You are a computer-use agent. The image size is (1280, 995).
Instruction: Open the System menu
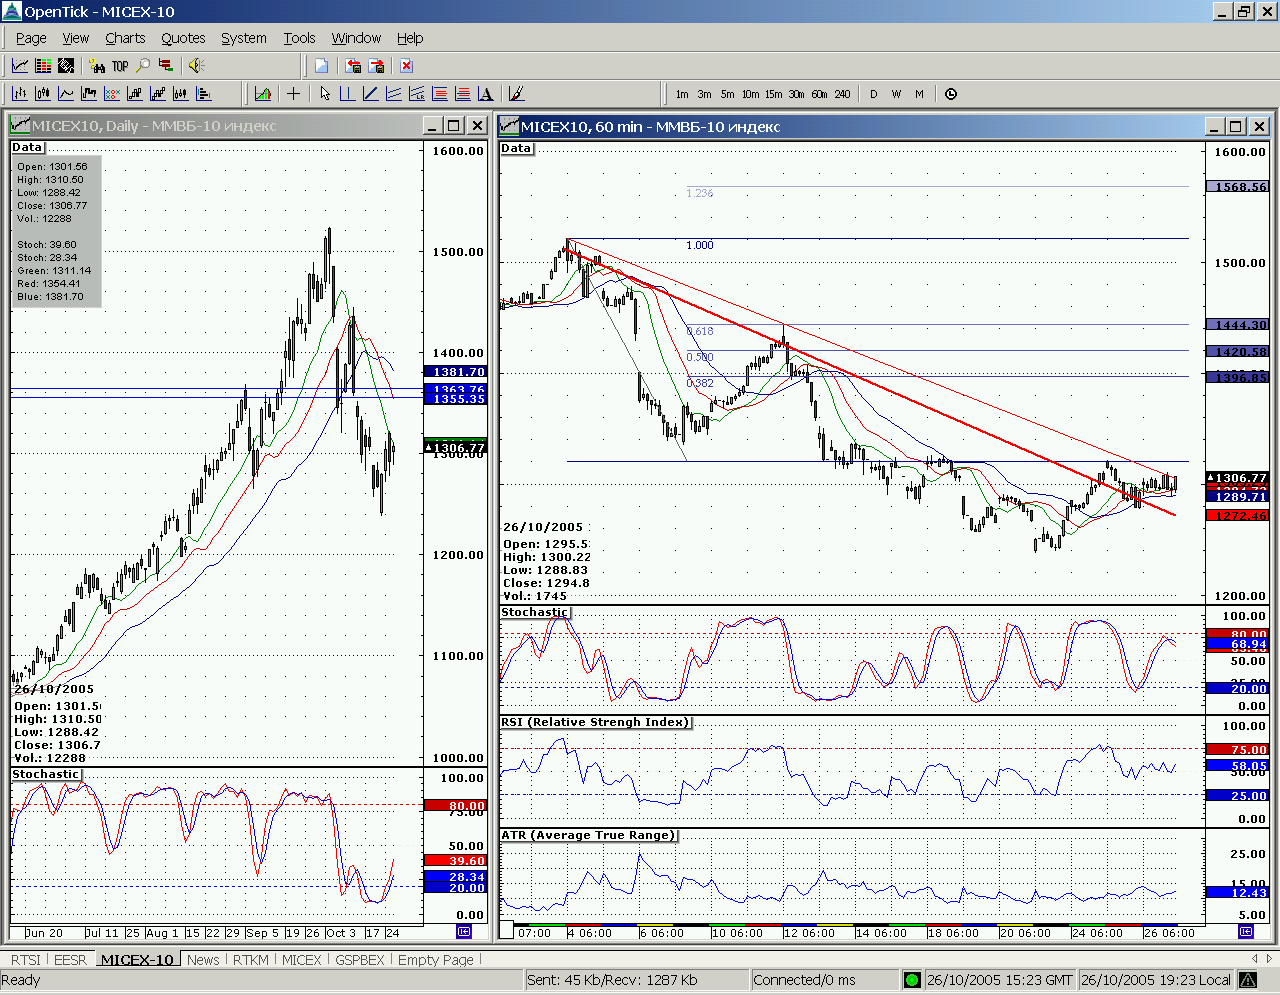(x=244, y=38)
